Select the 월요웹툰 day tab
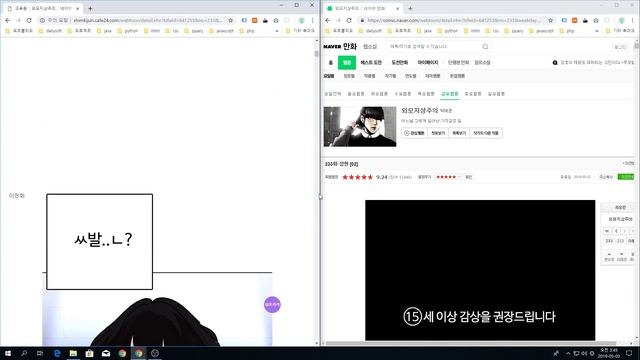The image size is (640, 360). click(x=356, y=94)
